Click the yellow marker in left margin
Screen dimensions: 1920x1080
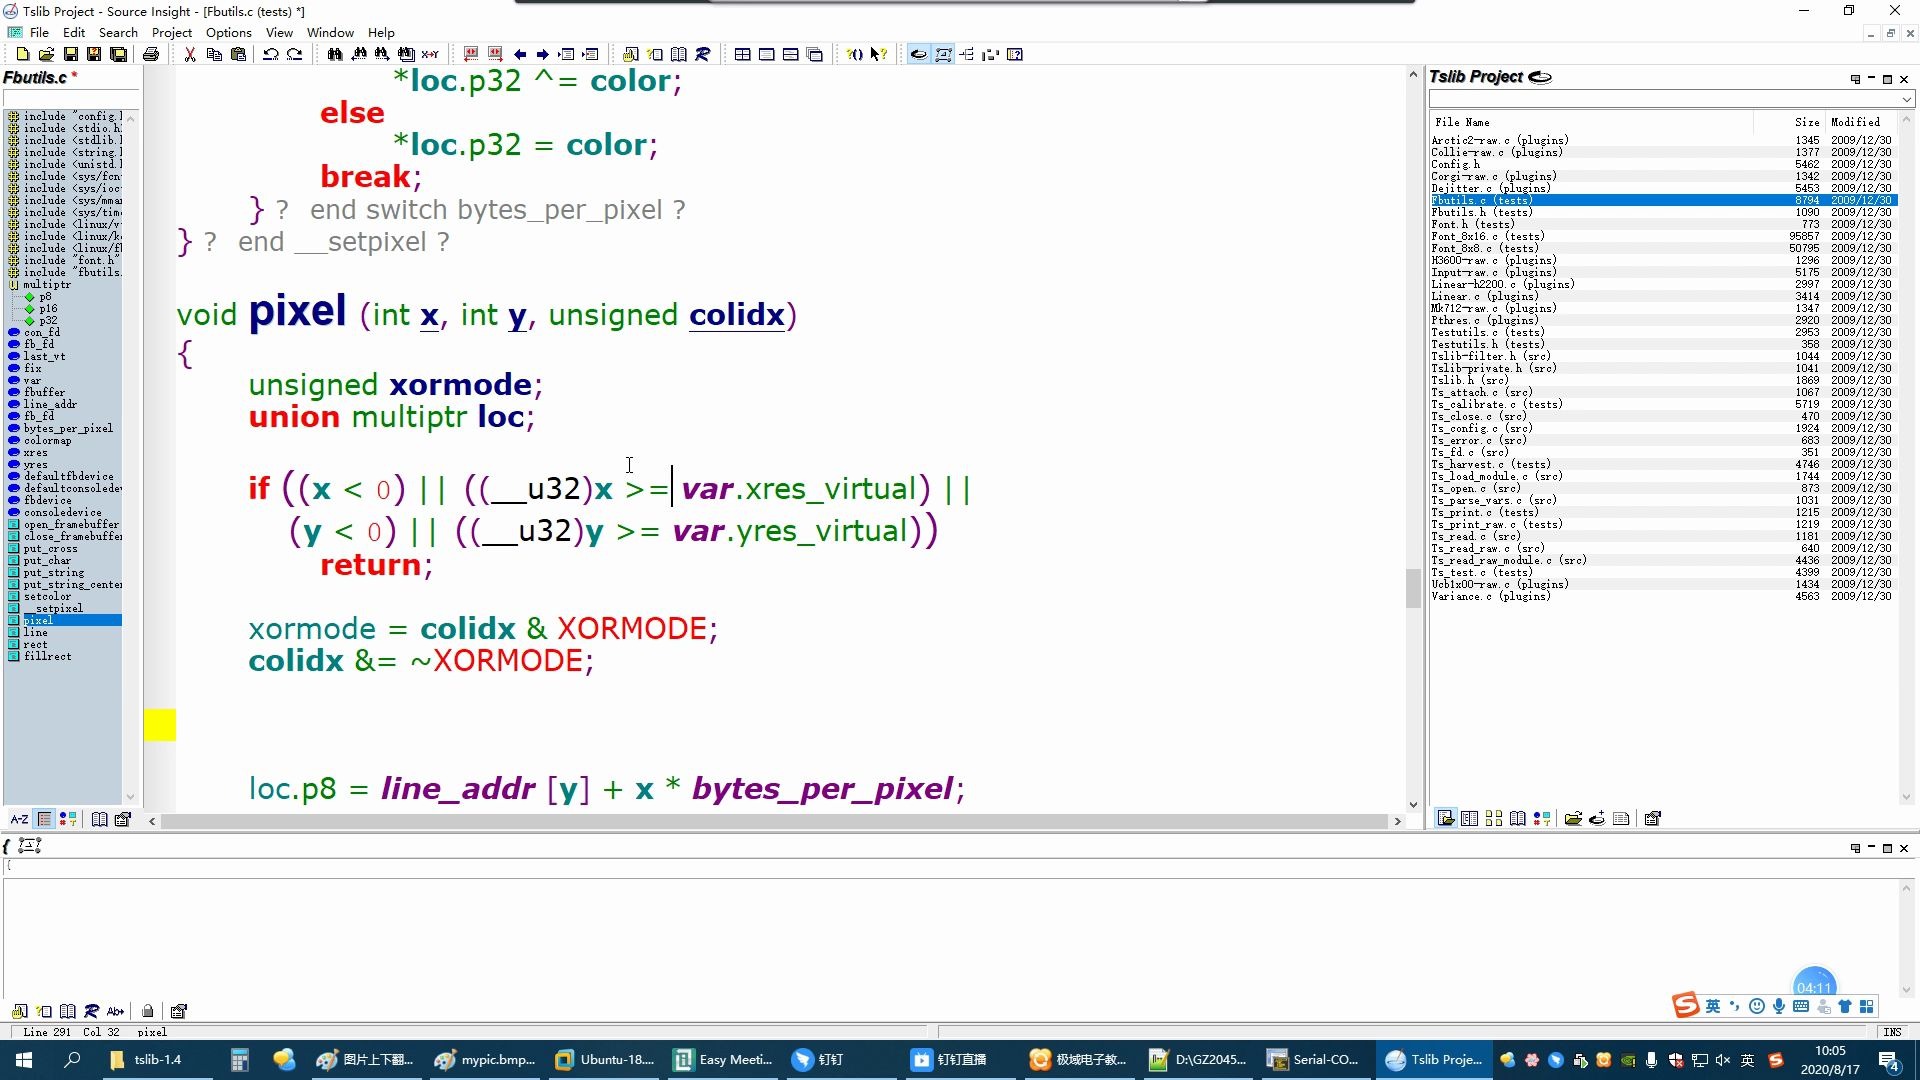(x=160, y=725)
